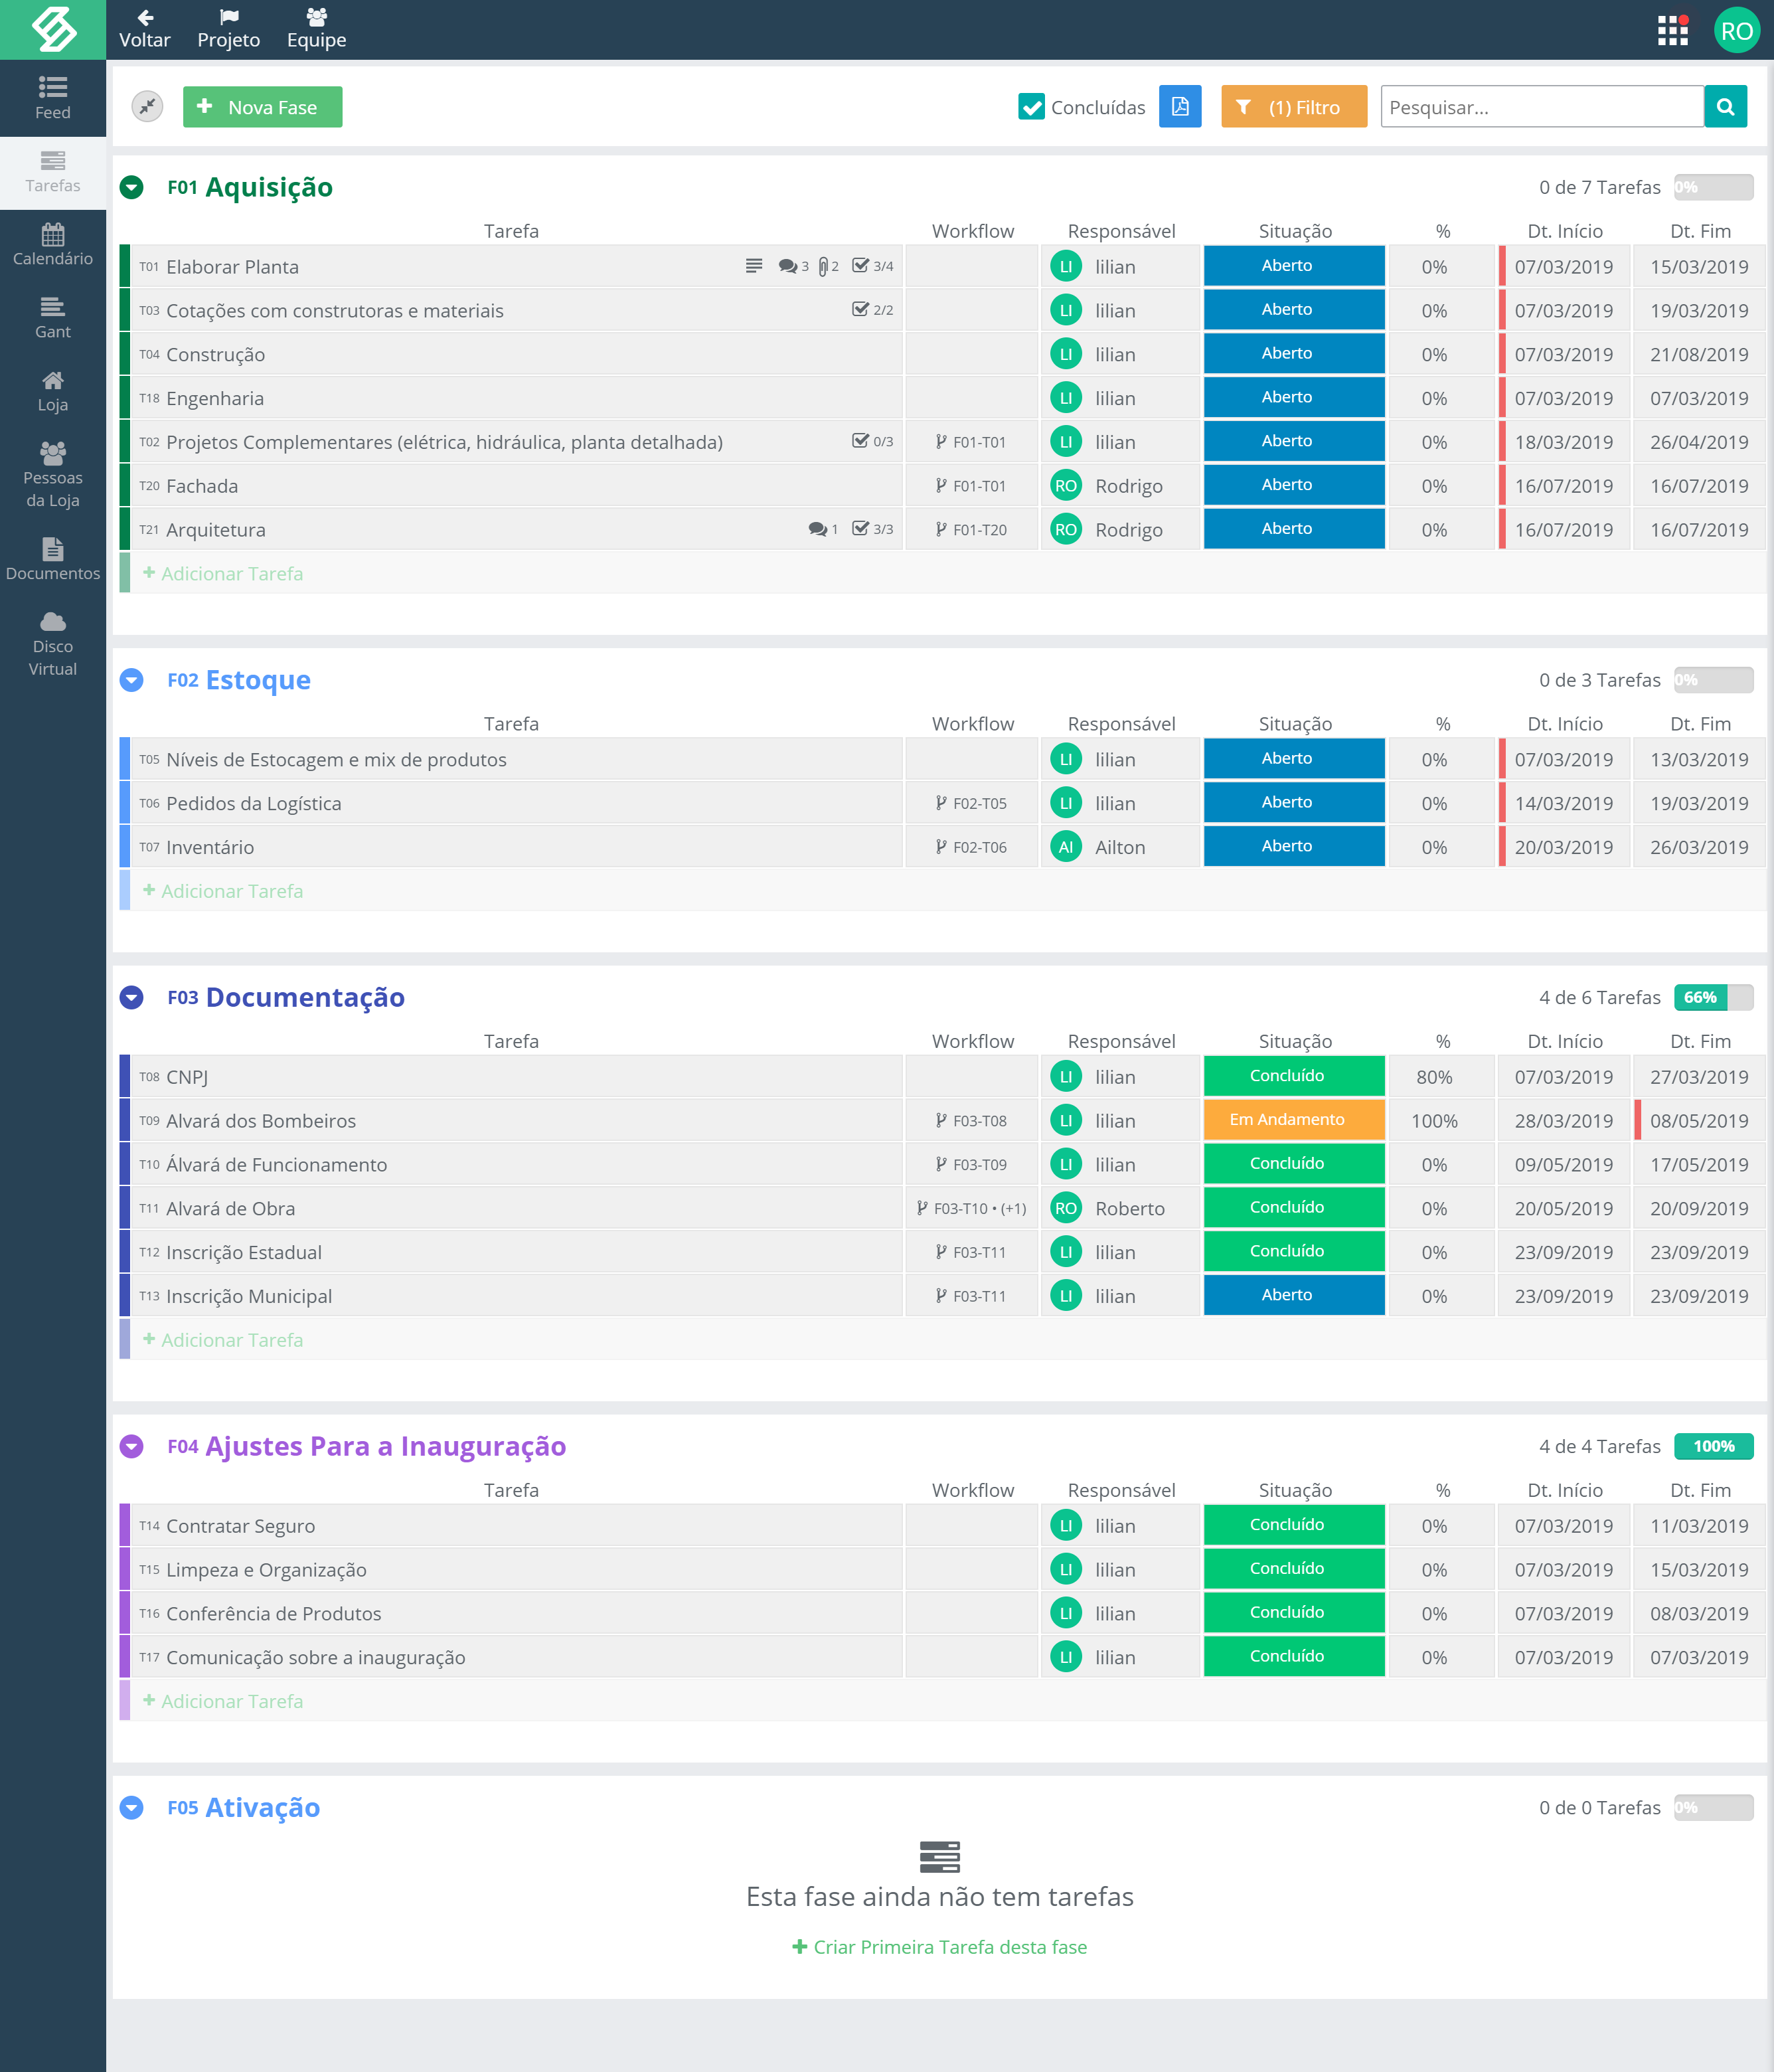1774x2072 pixels.
Task: Click lilian avatar on Engenharia row
Action: (x=1066, y=398)
